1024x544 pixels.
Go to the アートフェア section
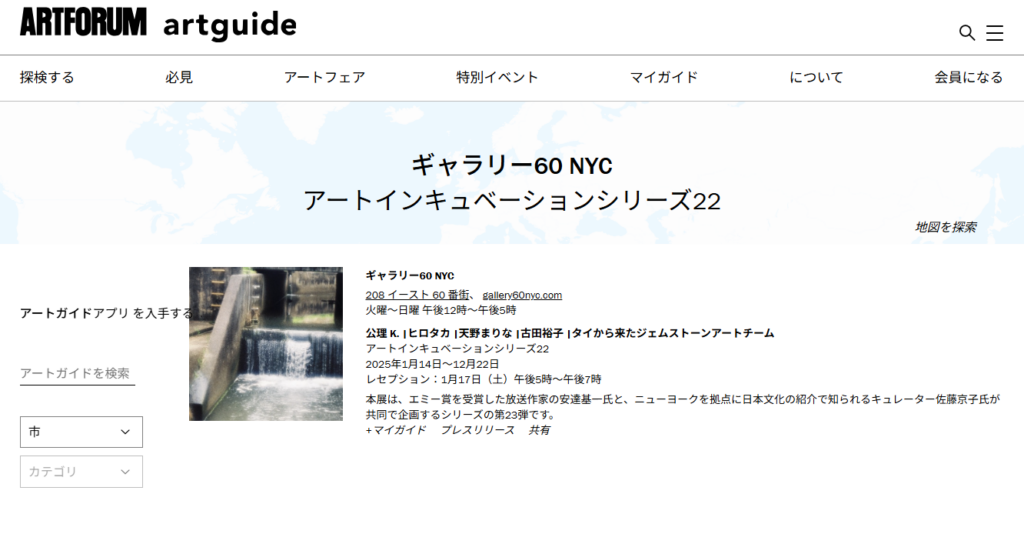pos(324,77)
